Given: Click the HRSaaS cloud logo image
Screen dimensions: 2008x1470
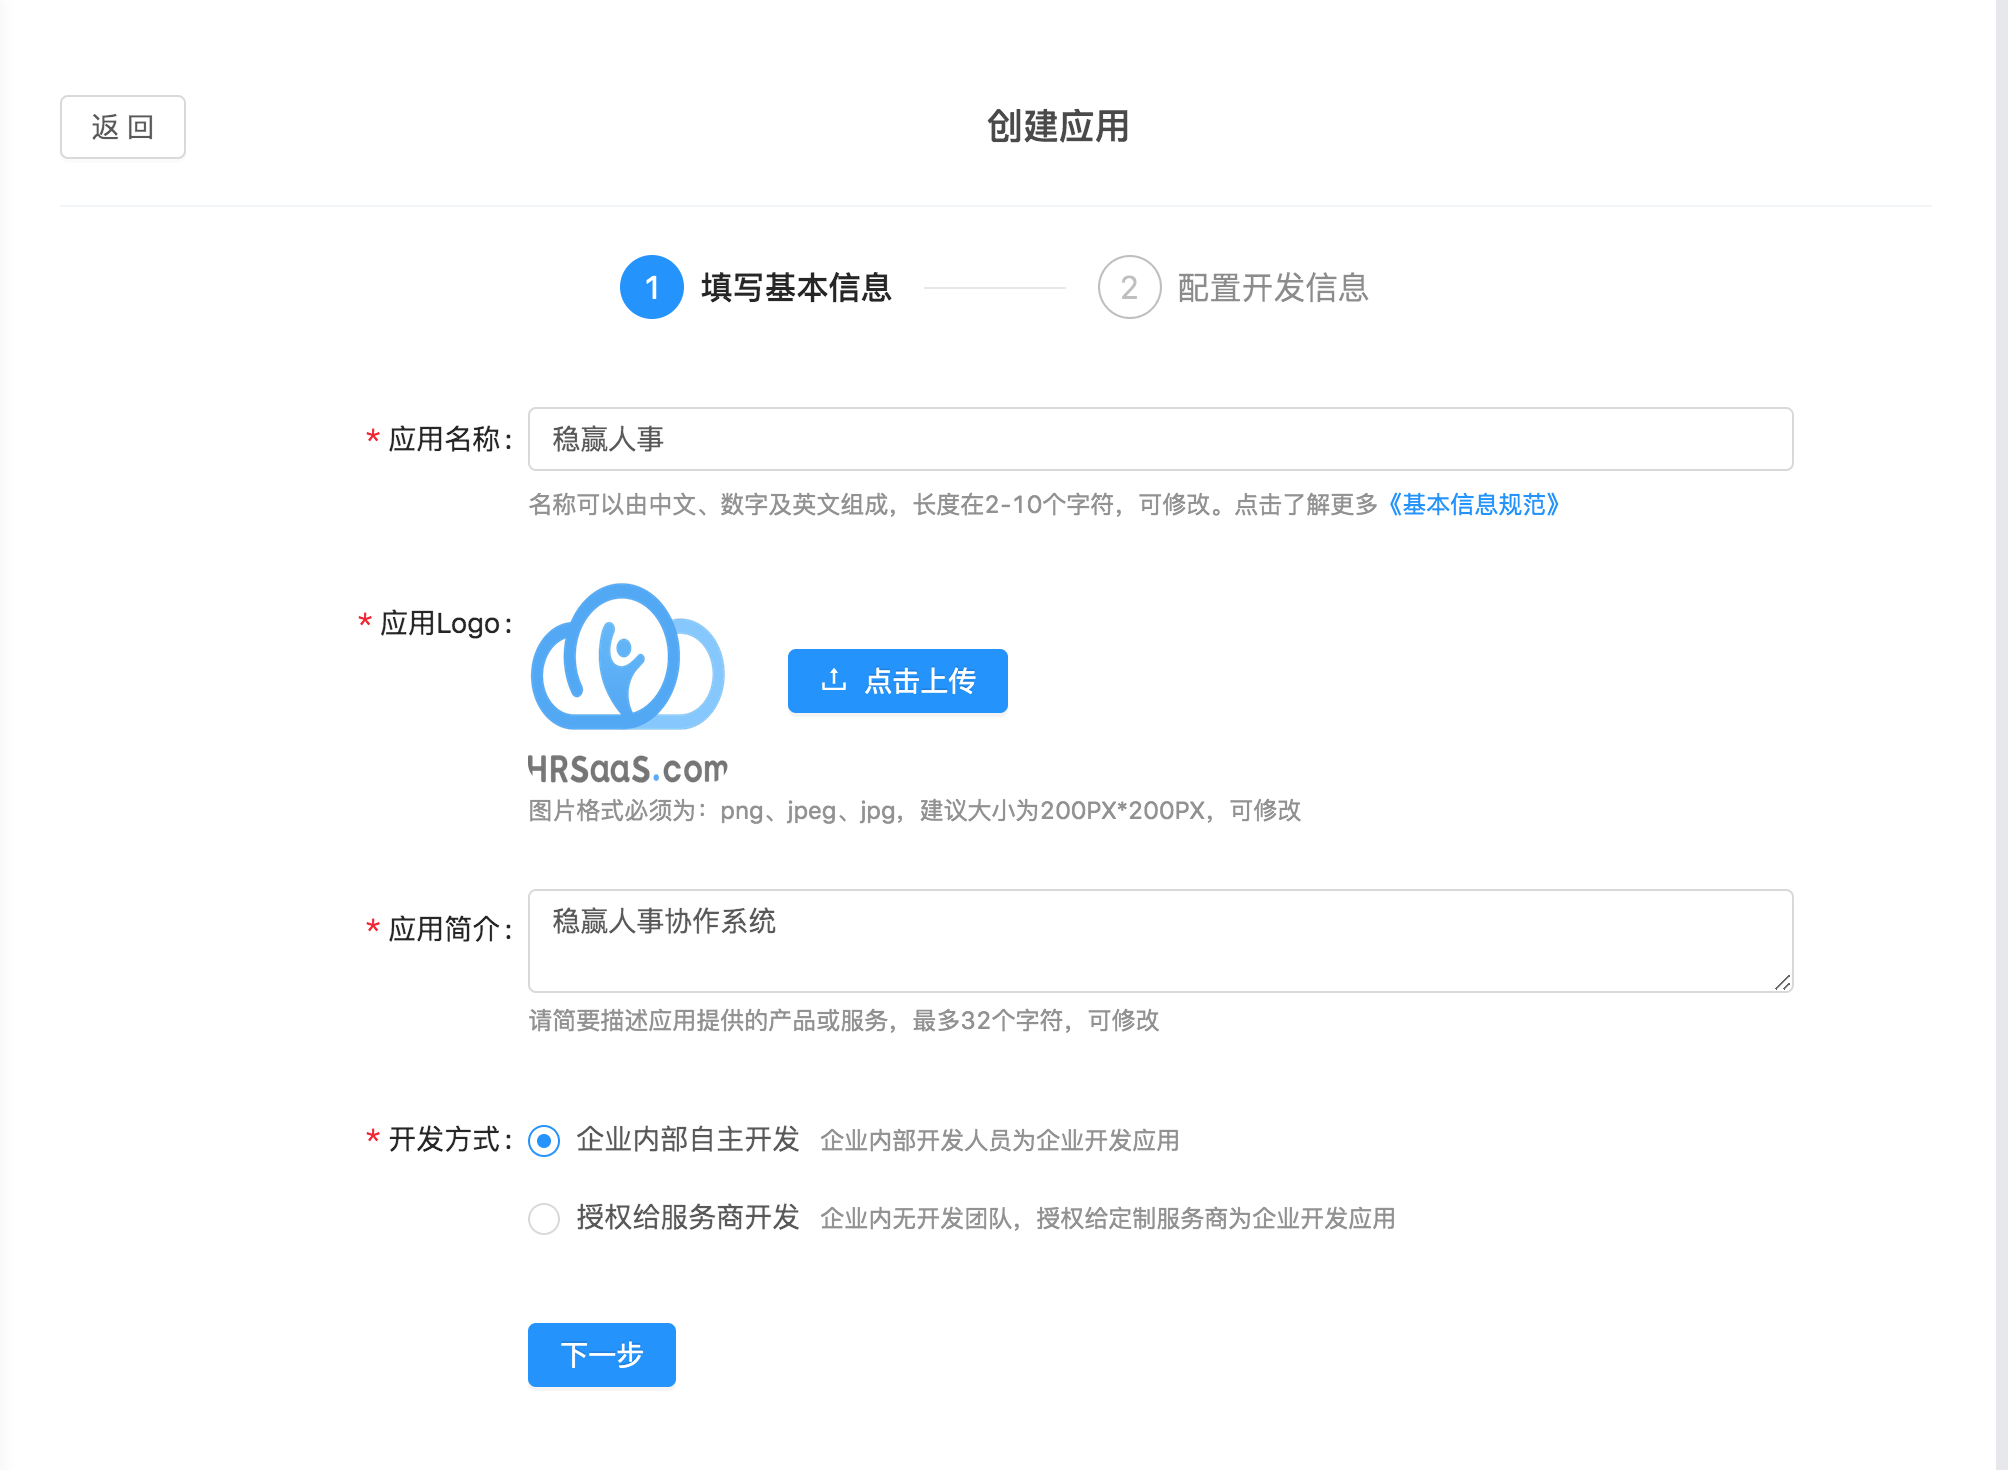Looking at the screenshot, I should (628, 656).
